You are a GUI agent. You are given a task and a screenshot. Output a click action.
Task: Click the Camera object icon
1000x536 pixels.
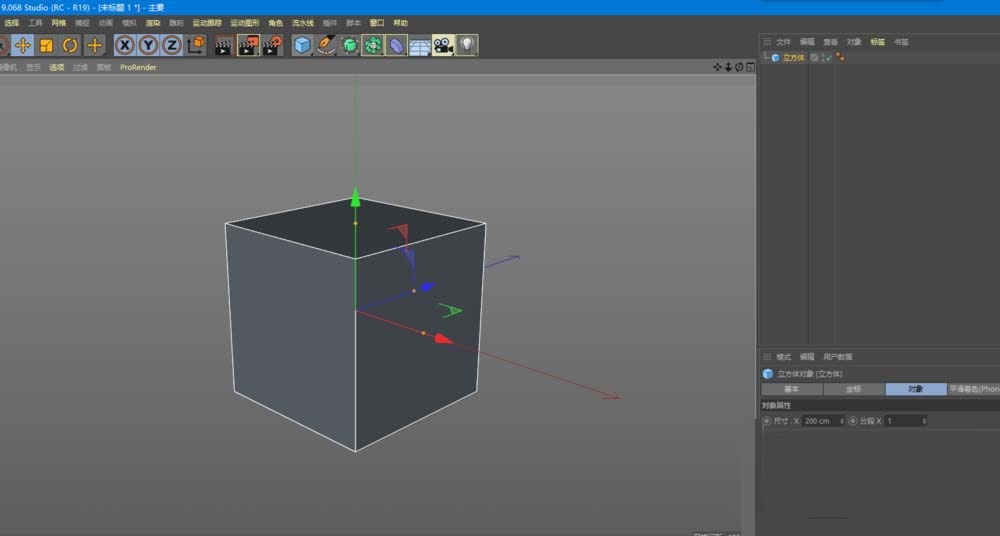click(443, 45)
